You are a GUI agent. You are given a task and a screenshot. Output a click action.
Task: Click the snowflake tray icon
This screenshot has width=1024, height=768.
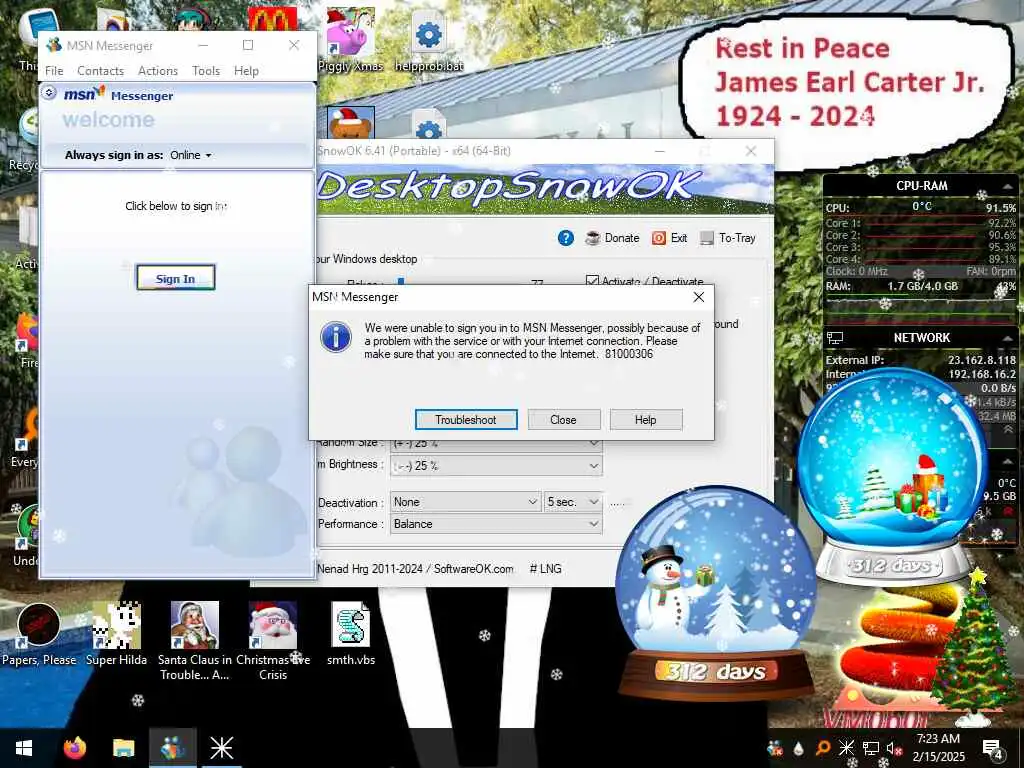pos(846,748)
